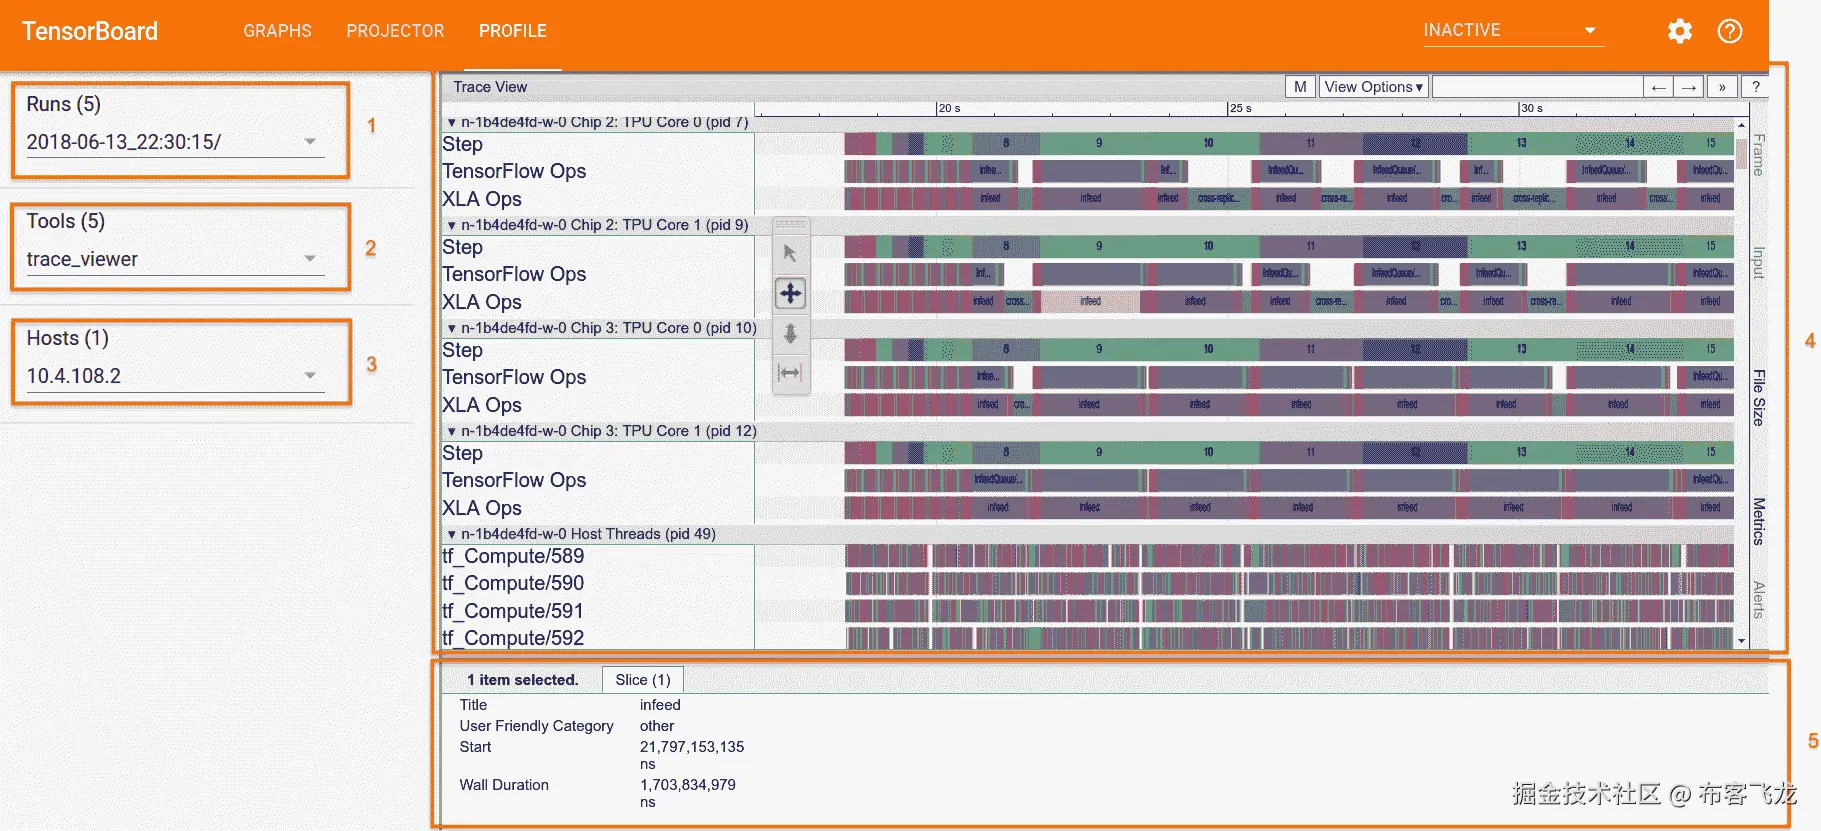Open the View Options dropdown
The width and height of the screenshot is (1821, 831).
[x=1373, y=87]
